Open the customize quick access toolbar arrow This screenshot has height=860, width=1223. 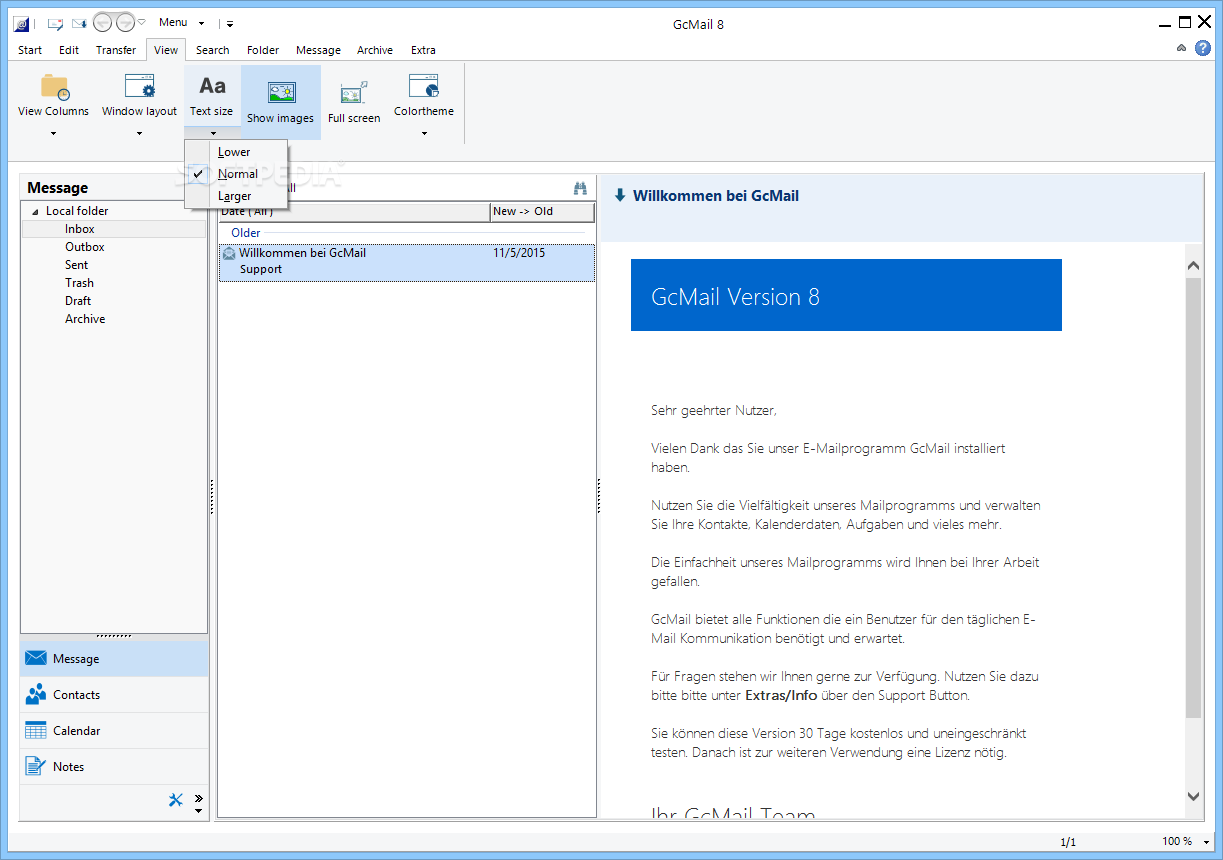(x=229, y=23)
